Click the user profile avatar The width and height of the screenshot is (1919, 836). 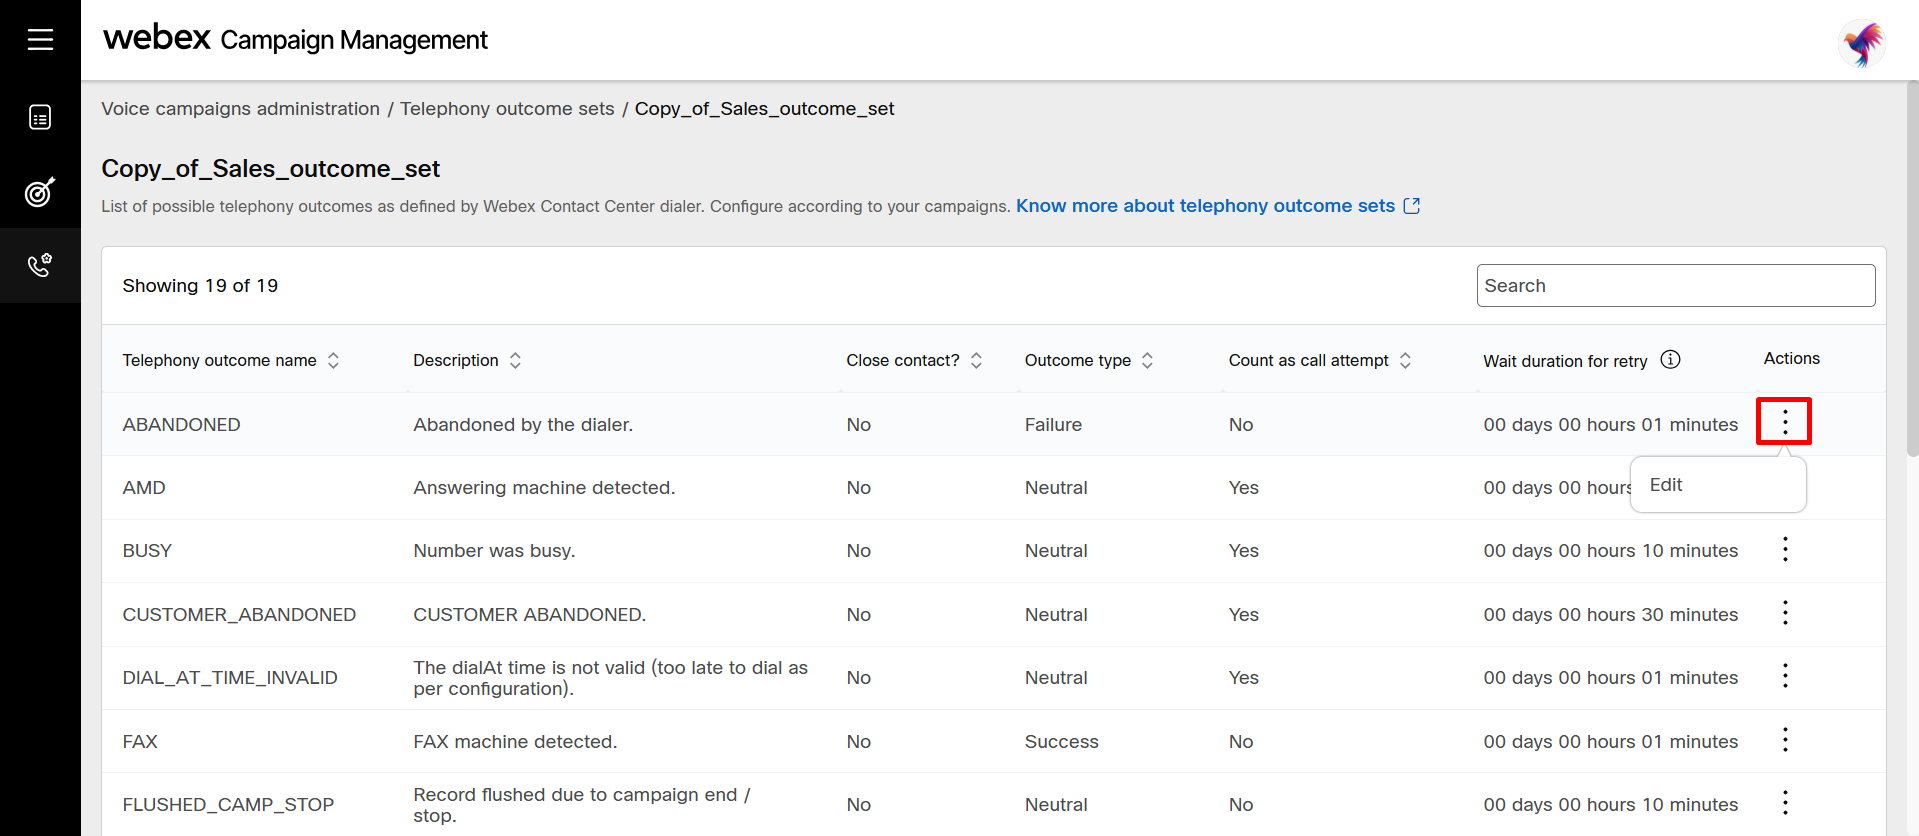tap(1861, 43)
